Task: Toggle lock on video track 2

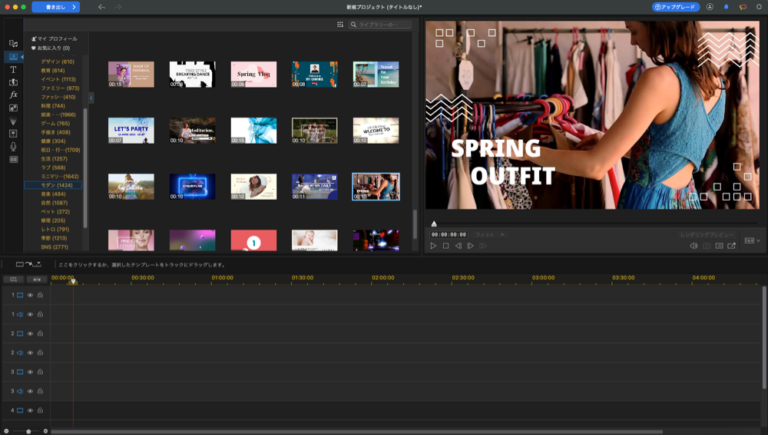Action: 40,333
